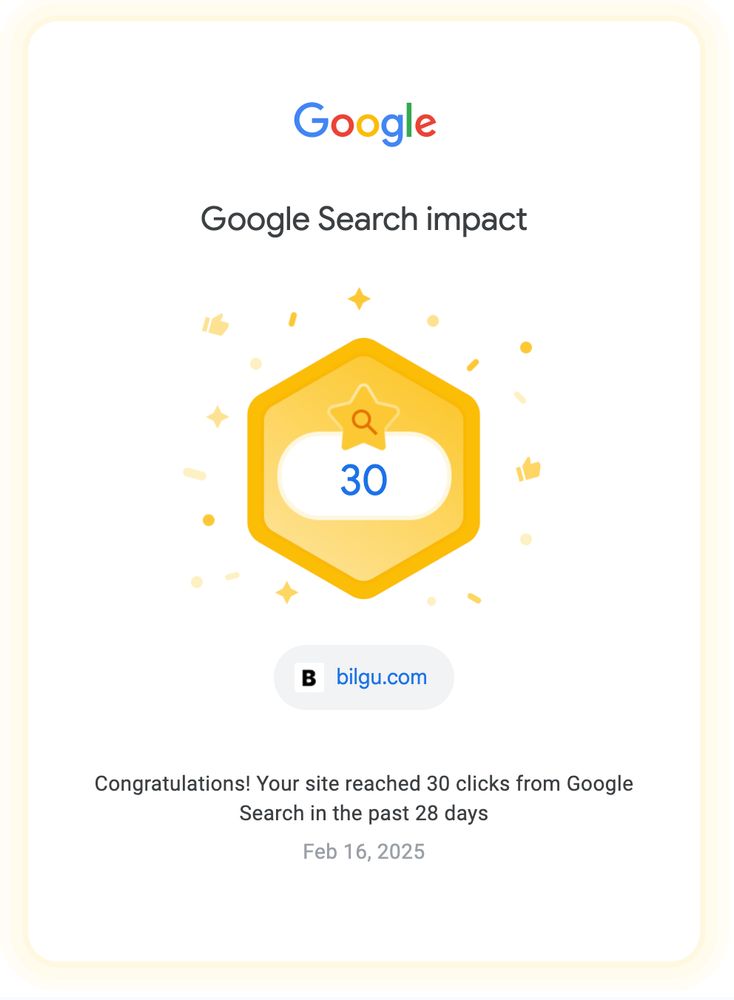
Task: Click the words 'Search in the past 28 days'
Action: click(363, 813)
